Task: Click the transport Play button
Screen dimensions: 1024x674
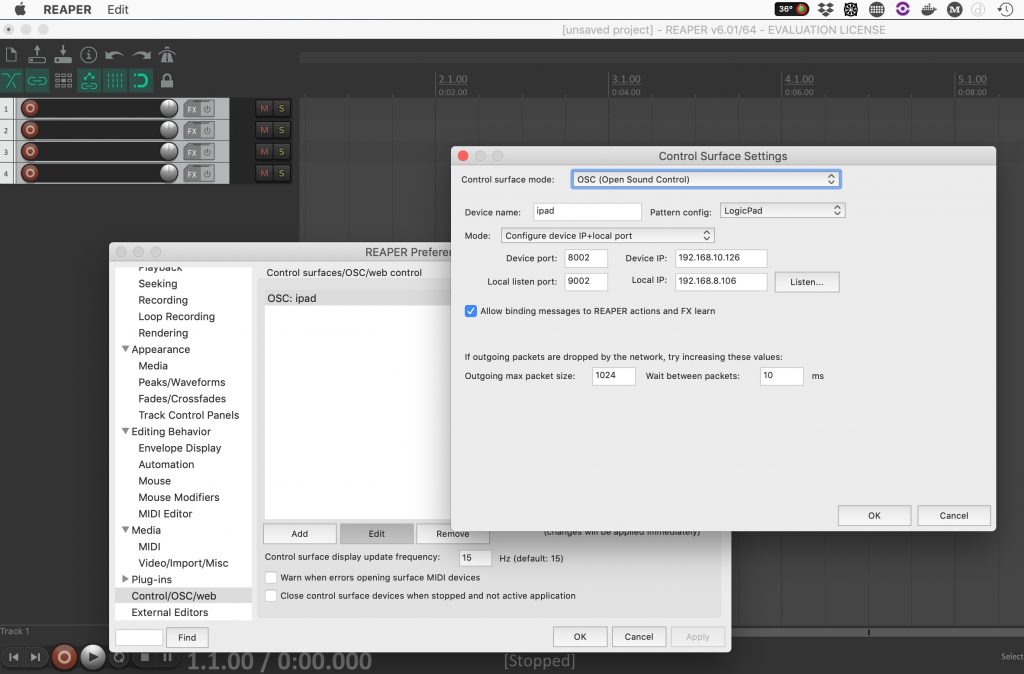Action: [x=92, y=657]
